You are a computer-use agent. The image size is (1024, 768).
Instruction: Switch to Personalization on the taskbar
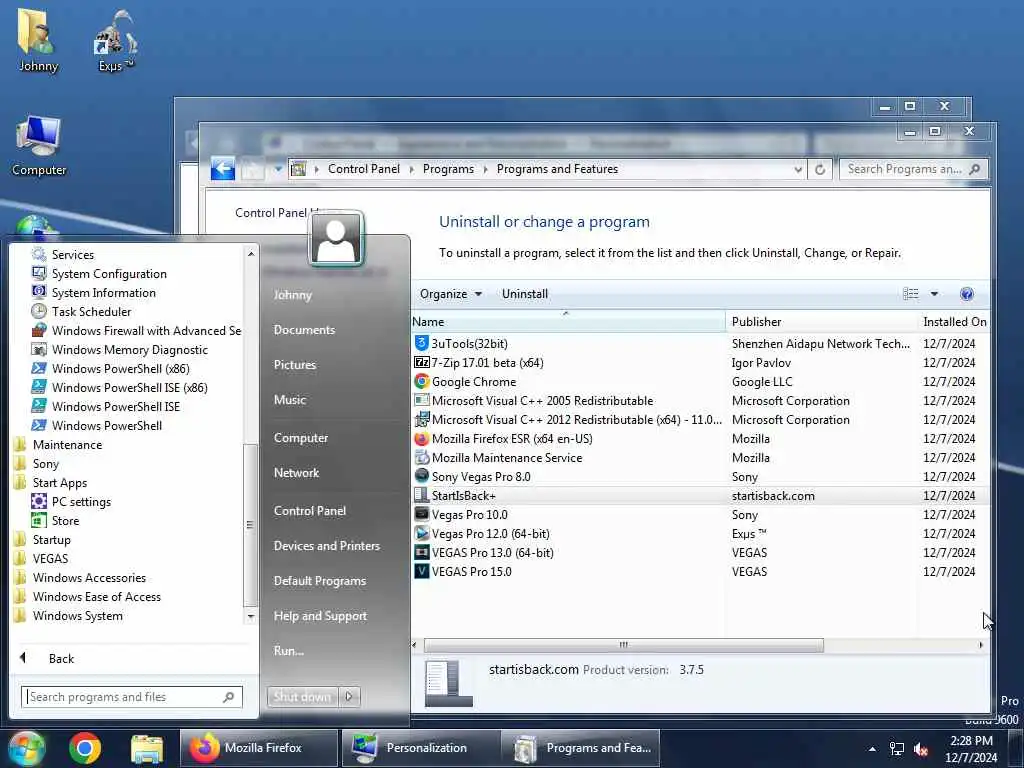[x=420, y=748]
